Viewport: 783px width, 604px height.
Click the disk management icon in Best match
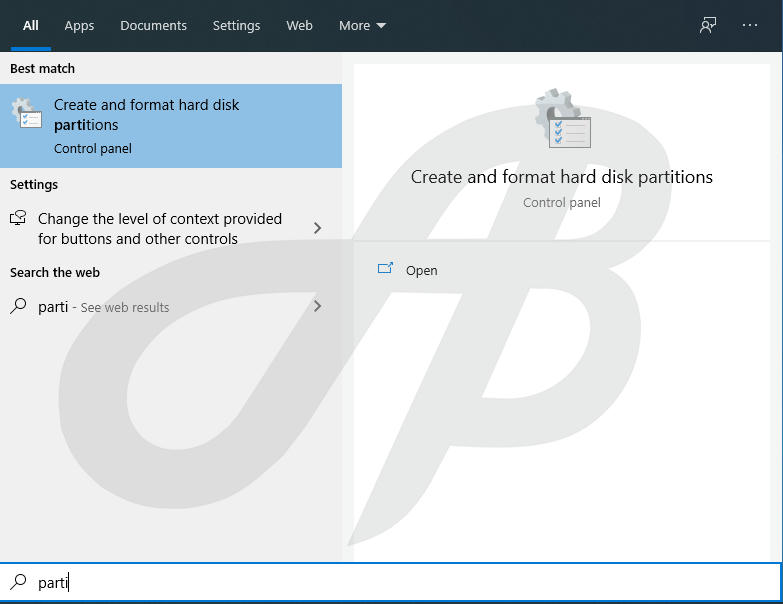point(27,114)
